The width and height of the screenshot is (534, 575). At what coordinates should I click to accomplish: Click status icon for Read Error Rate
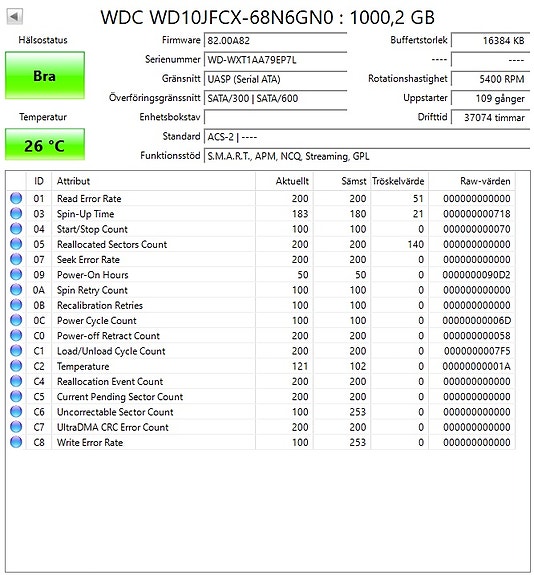coord(16,198)
